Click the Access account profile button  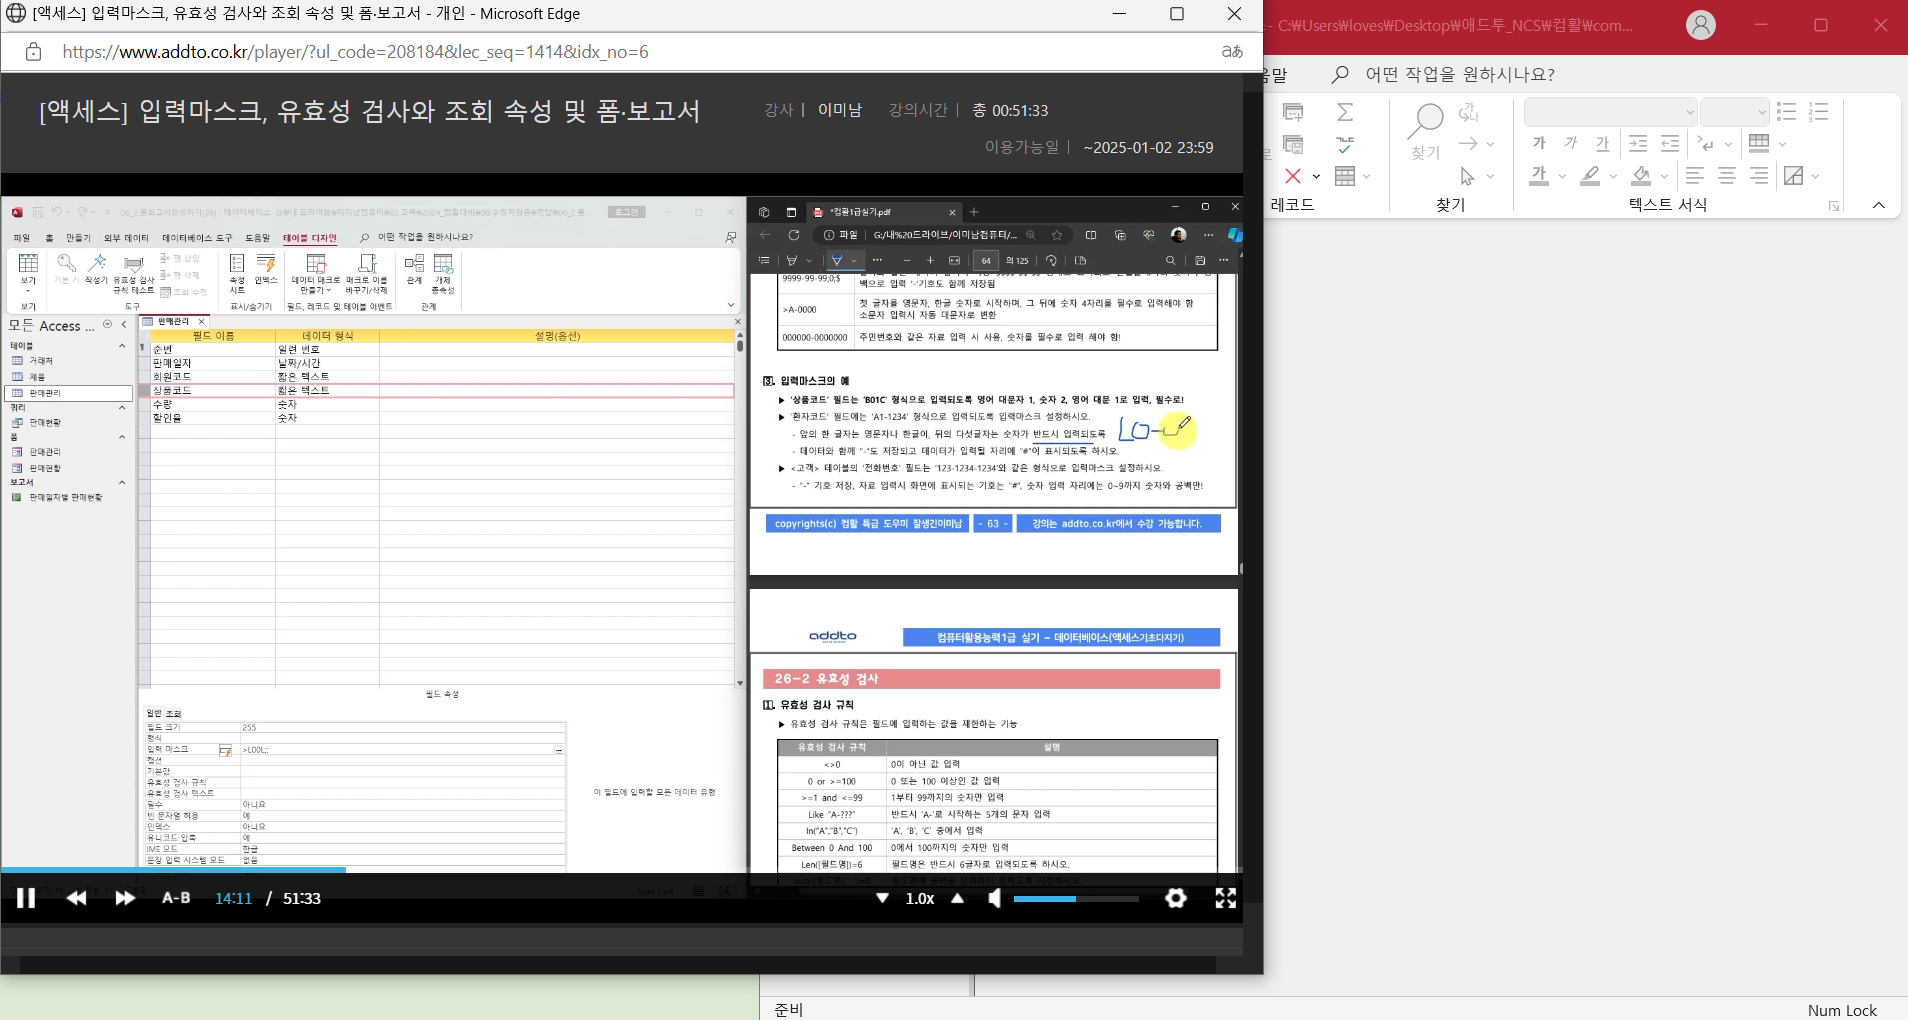coord(1700,25)
